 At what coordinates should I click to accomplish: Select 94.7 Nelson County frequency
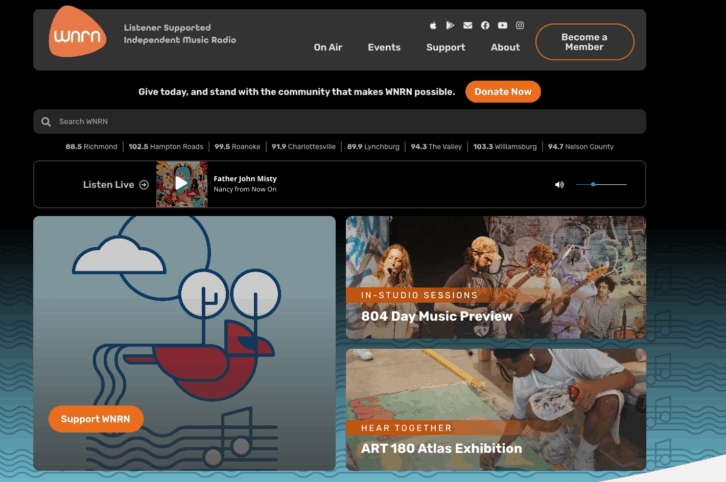[x=581, y=147]
